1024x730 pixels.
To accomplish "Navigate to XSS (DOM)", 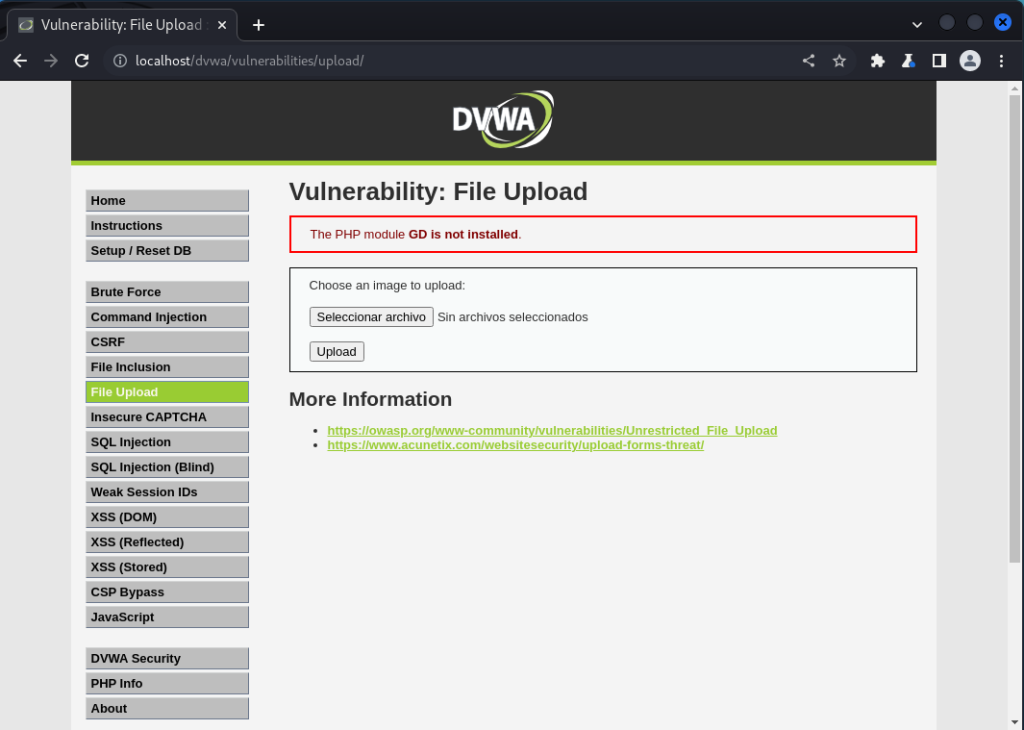I will [x=167, y=517].
